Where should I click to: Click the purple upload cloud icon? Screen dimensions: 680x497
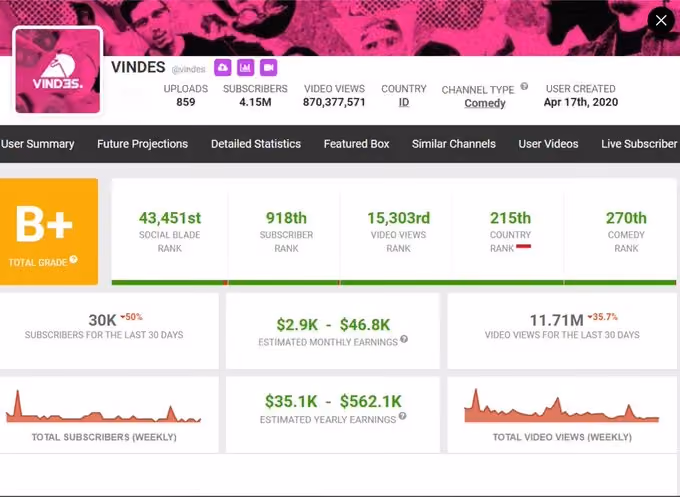(222, 68)
